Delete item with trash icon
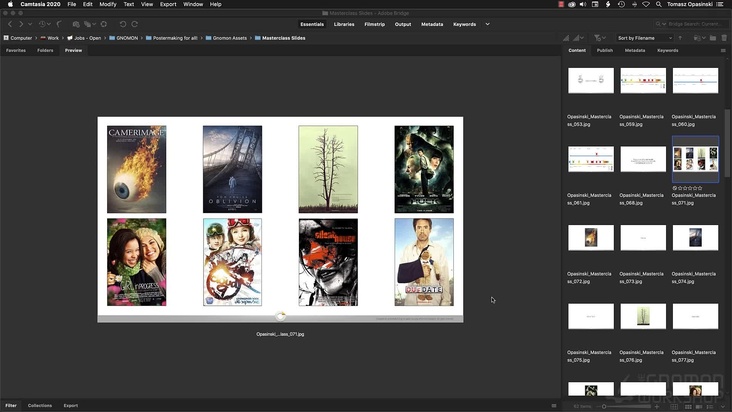 click(724, 38)
